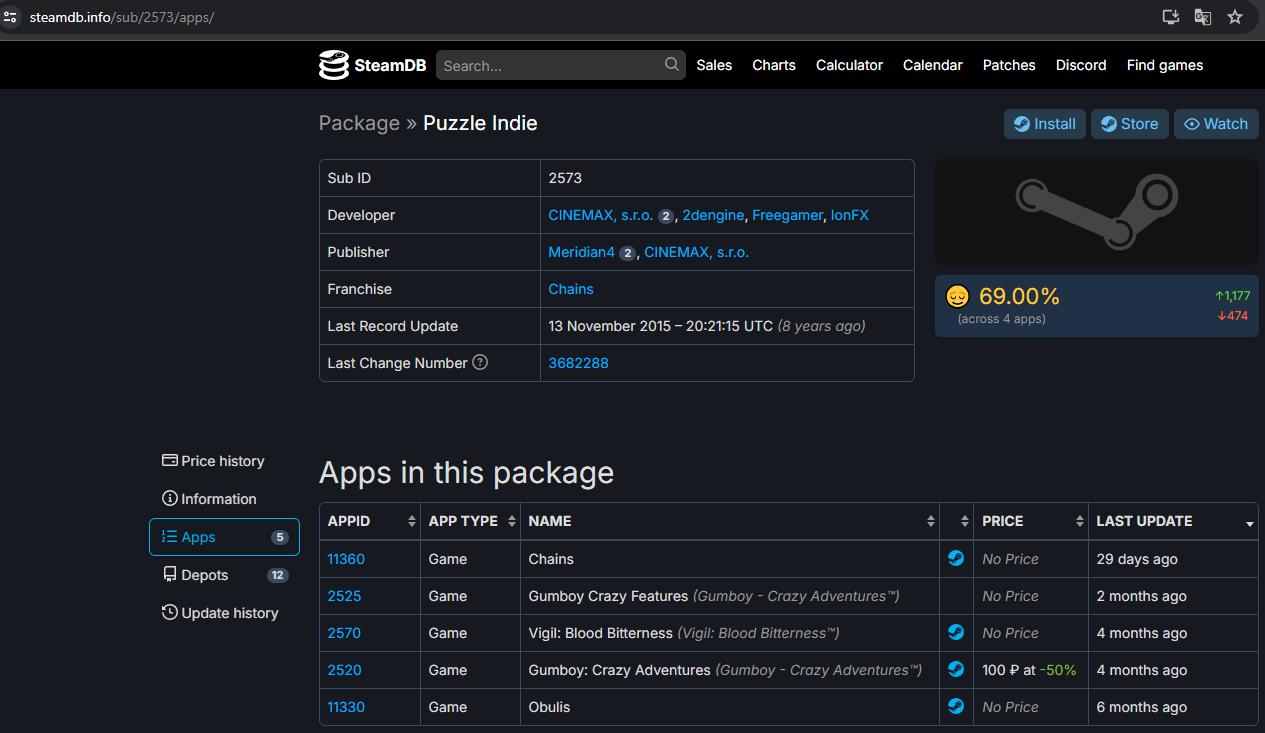Sort table by APPID column
This screenshot has height=733, width=1265.
(x=369, y=521)
